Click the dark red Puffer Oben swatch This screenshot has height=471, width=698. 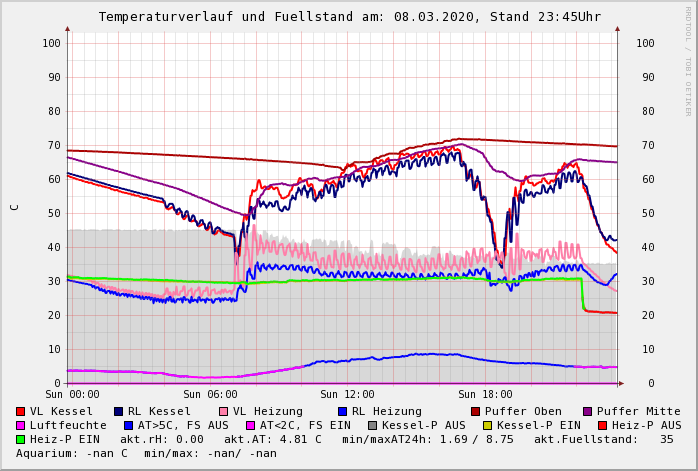pyautogui.click(x=475, y=412)
